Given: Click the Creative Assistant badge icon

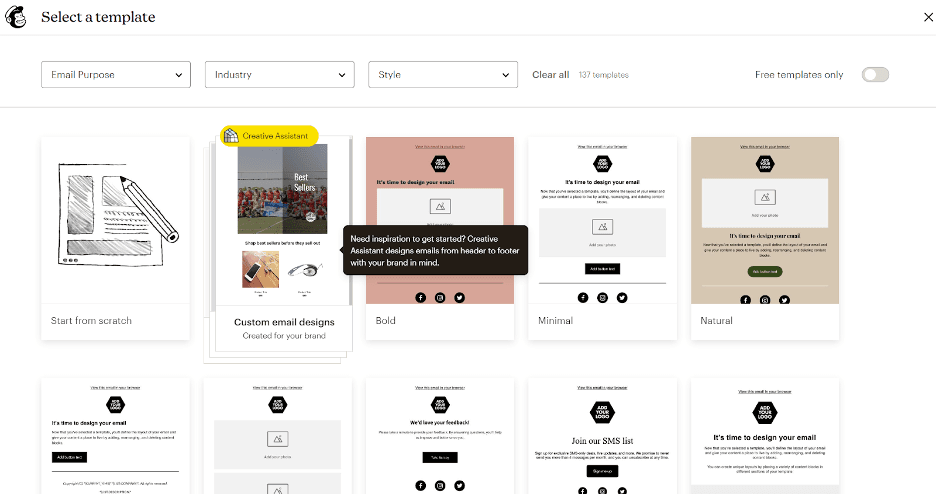Looking at the screenshot, I should [x=231, y=136].
